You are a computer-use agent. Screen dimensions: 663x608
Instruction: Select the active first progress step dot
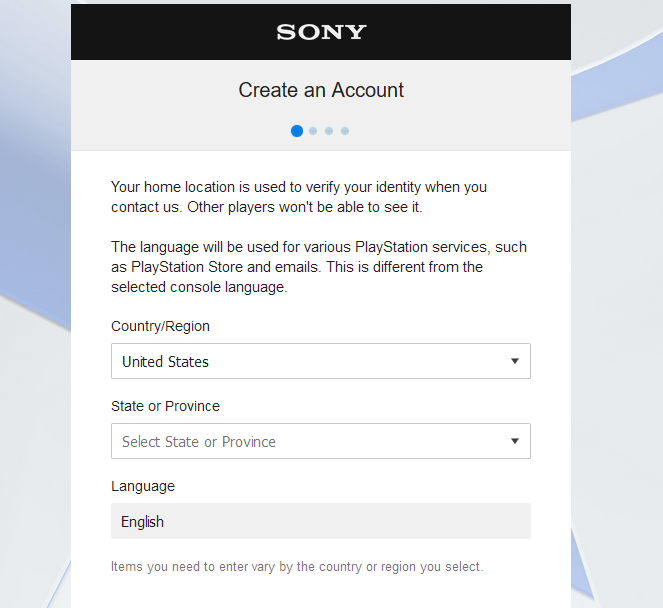pyautogui.click(x=297, y=131)
